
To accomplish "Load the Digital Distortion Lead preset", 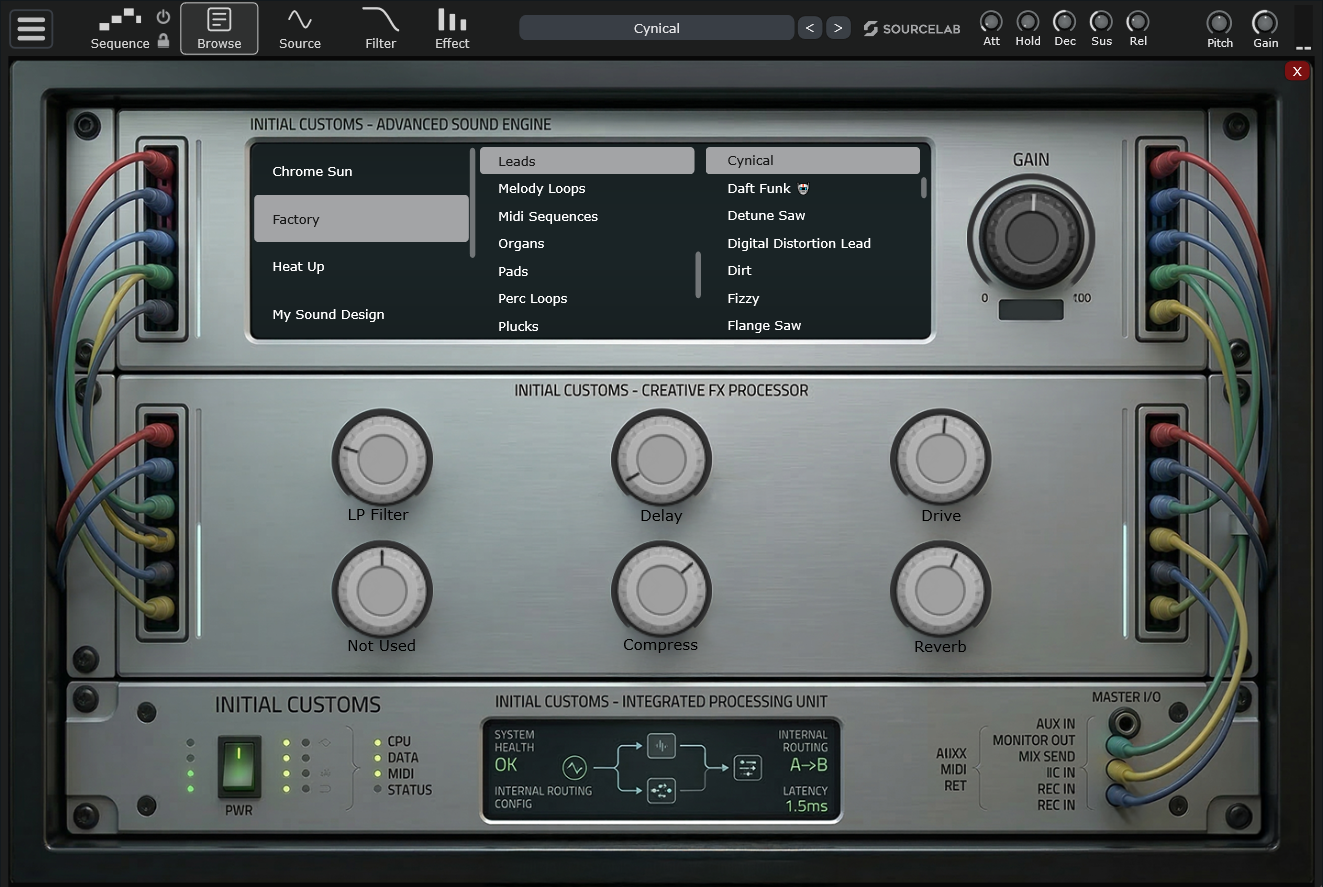I will (x=798, y=243).
